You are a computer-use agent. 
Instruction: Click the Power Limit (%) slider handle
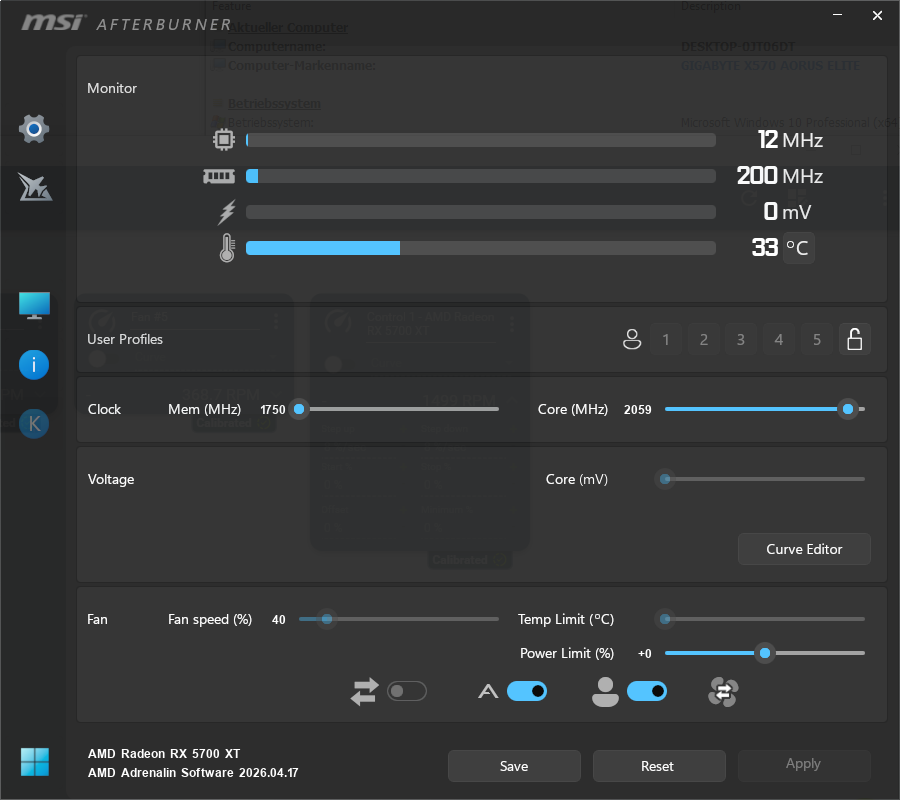[765, 653]
